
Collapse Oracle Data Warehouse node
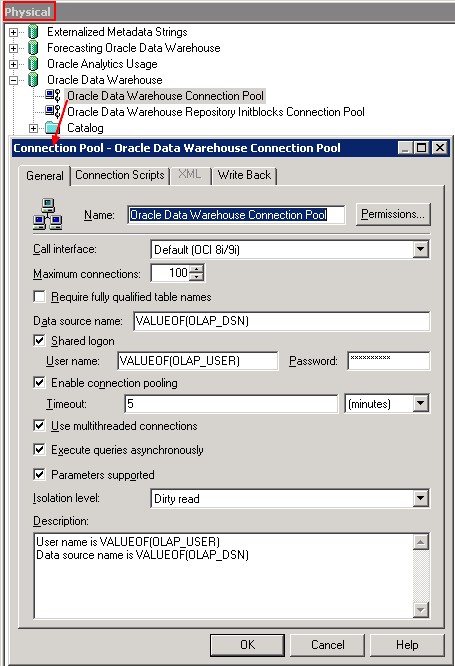pos(14,80)
